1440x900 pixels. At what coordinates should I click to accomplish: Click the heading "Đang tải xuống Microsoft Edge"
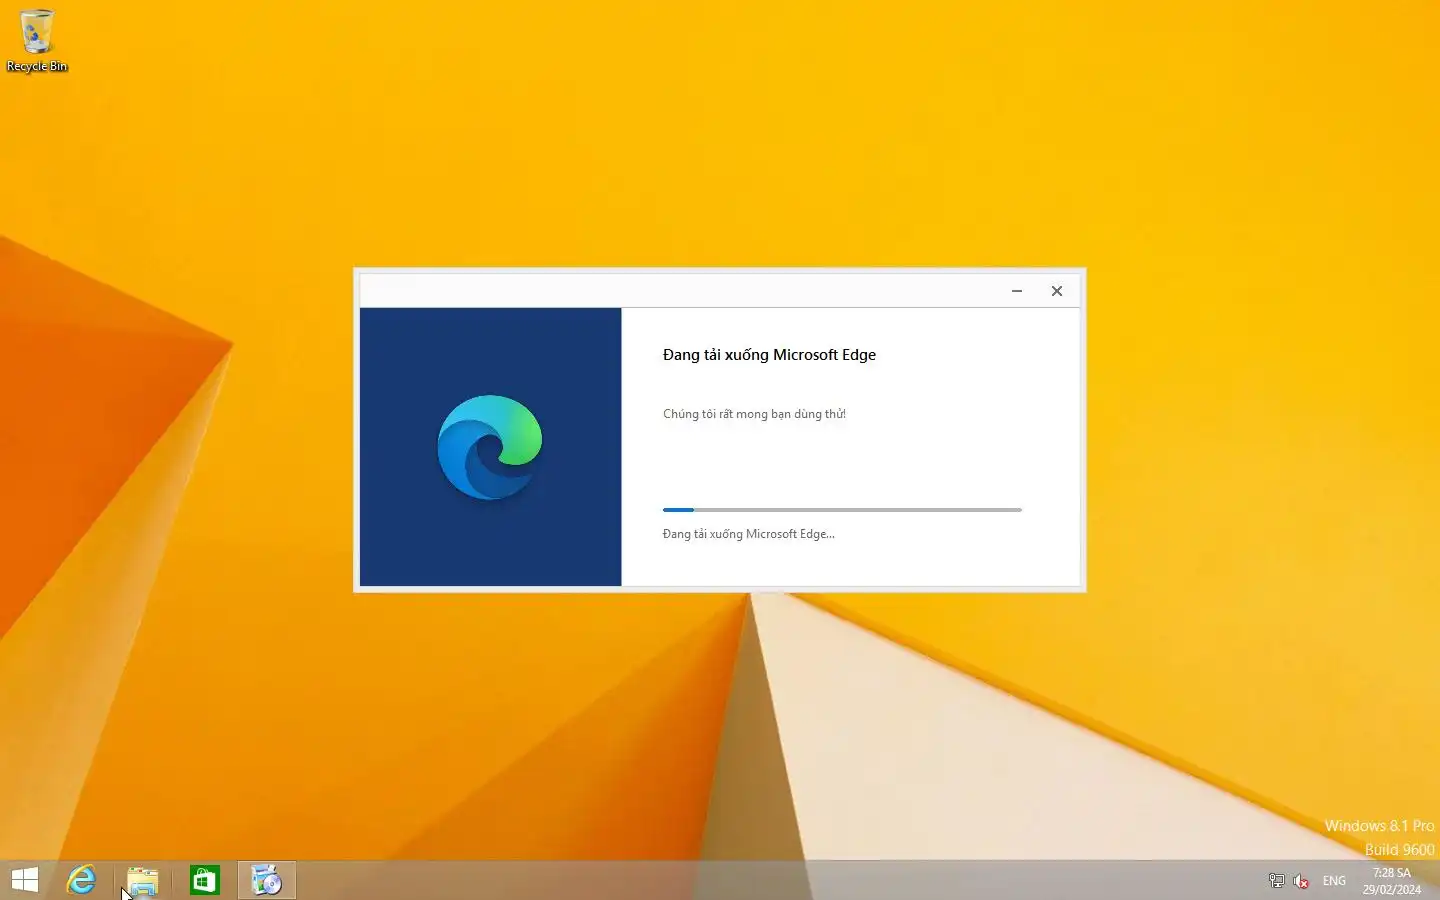click(x=769, y=355)
